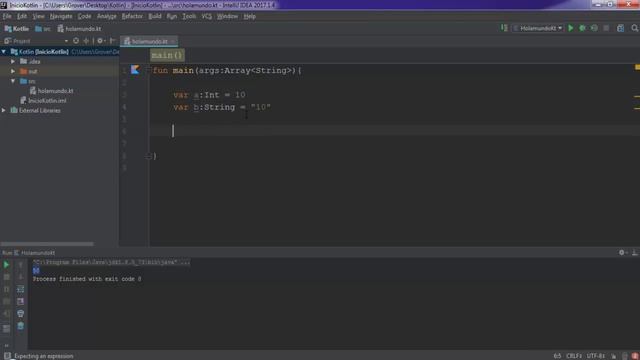Run with coverage from the main toolbar

pyautogui.click(x=594, y=28)
